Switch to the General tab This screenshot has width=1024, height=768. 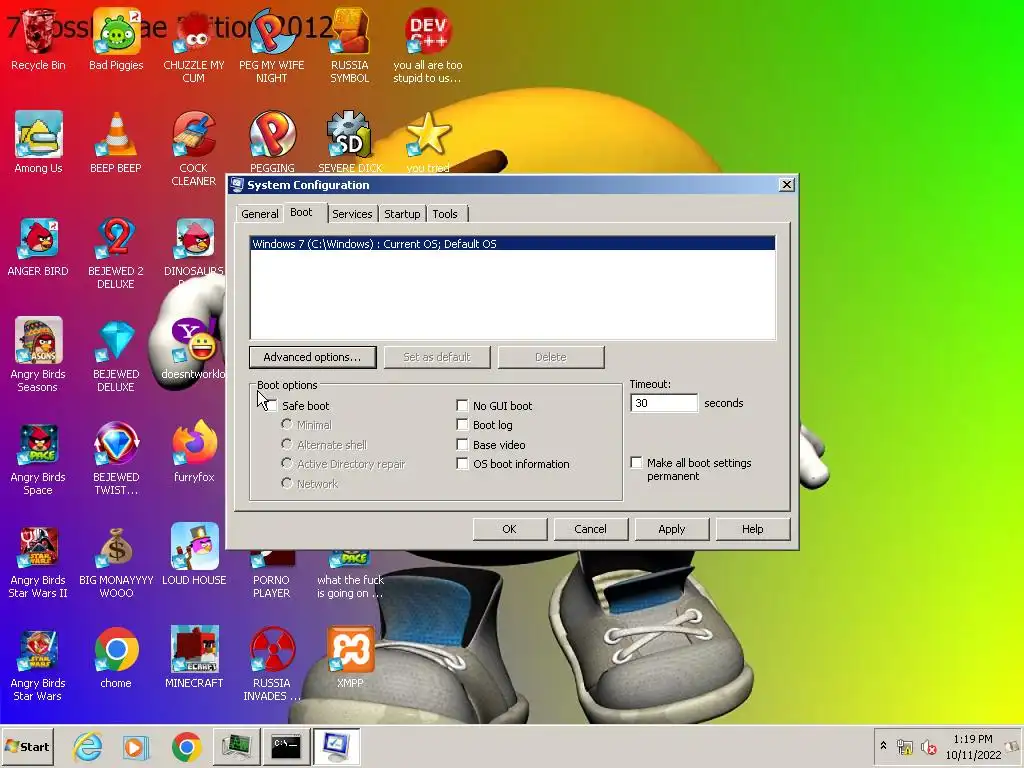[x=259, y=214]
